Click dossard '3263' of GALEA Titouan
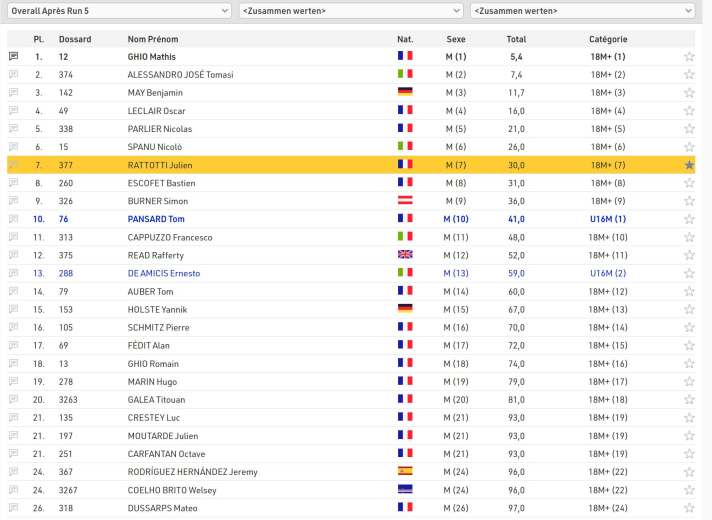This screenshot has width=712, height=520. point(68,400)
